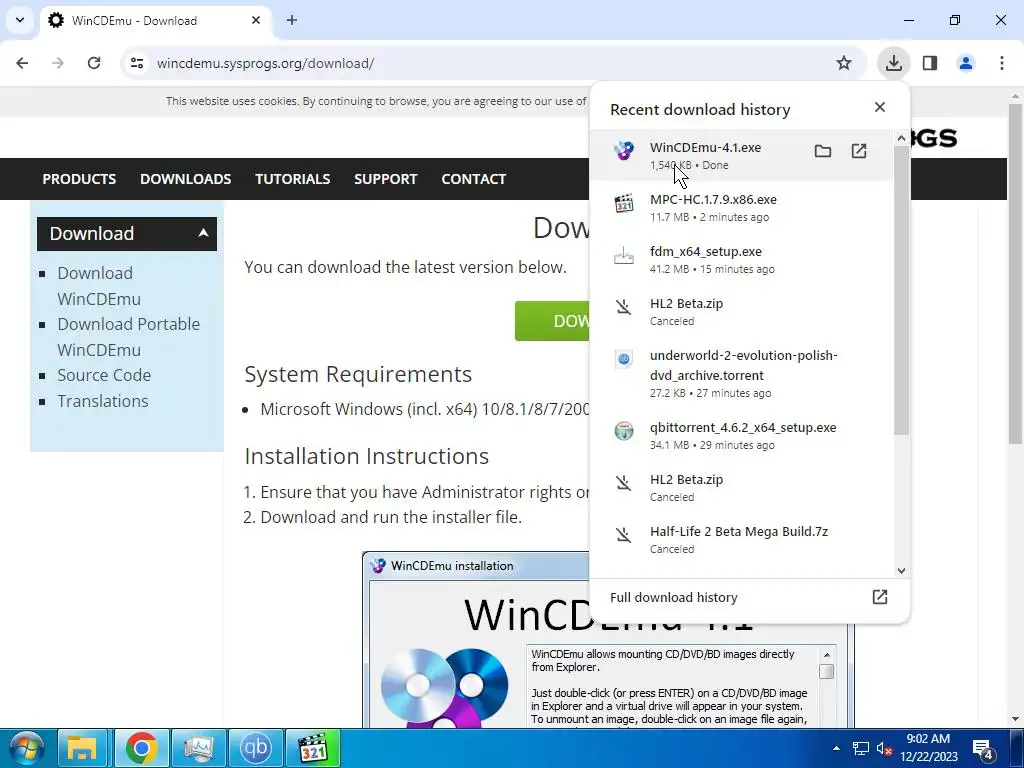Collapse the Download sidebar section arrow

203,233
